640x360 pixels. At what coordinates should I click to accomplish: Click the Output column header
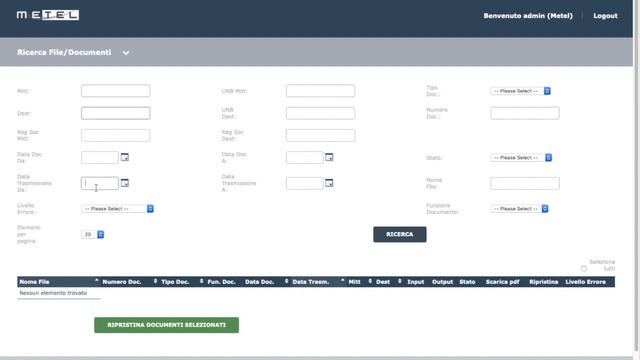click(x=442, y=282)
